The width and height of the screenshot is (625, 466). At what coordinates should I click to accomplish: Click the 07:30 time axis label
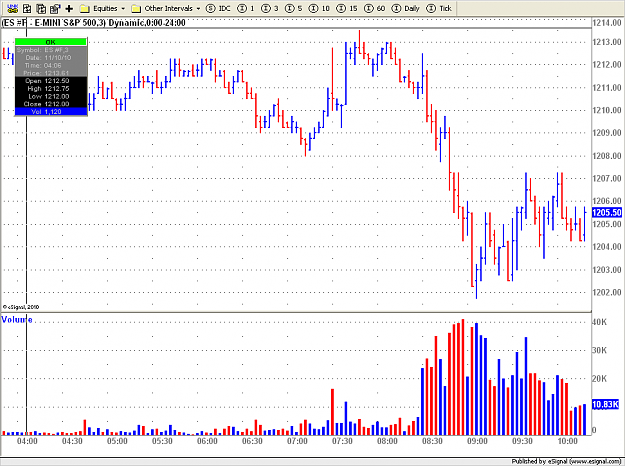coord(342,441)
